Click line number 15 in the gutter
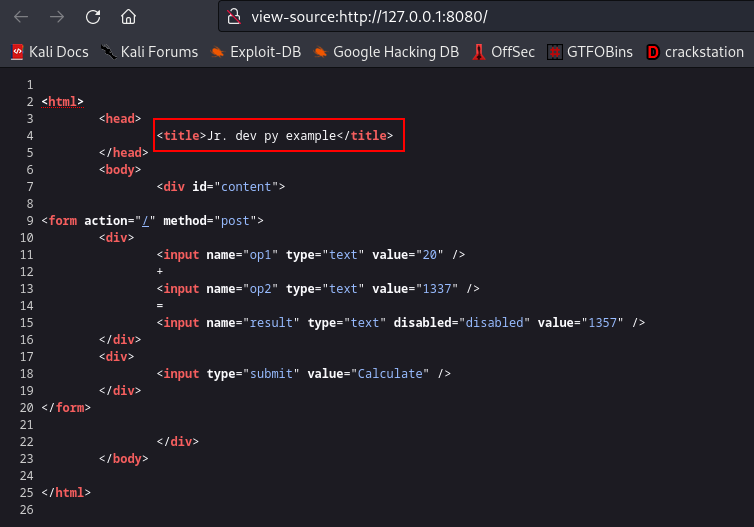 [x=27, y=323]
